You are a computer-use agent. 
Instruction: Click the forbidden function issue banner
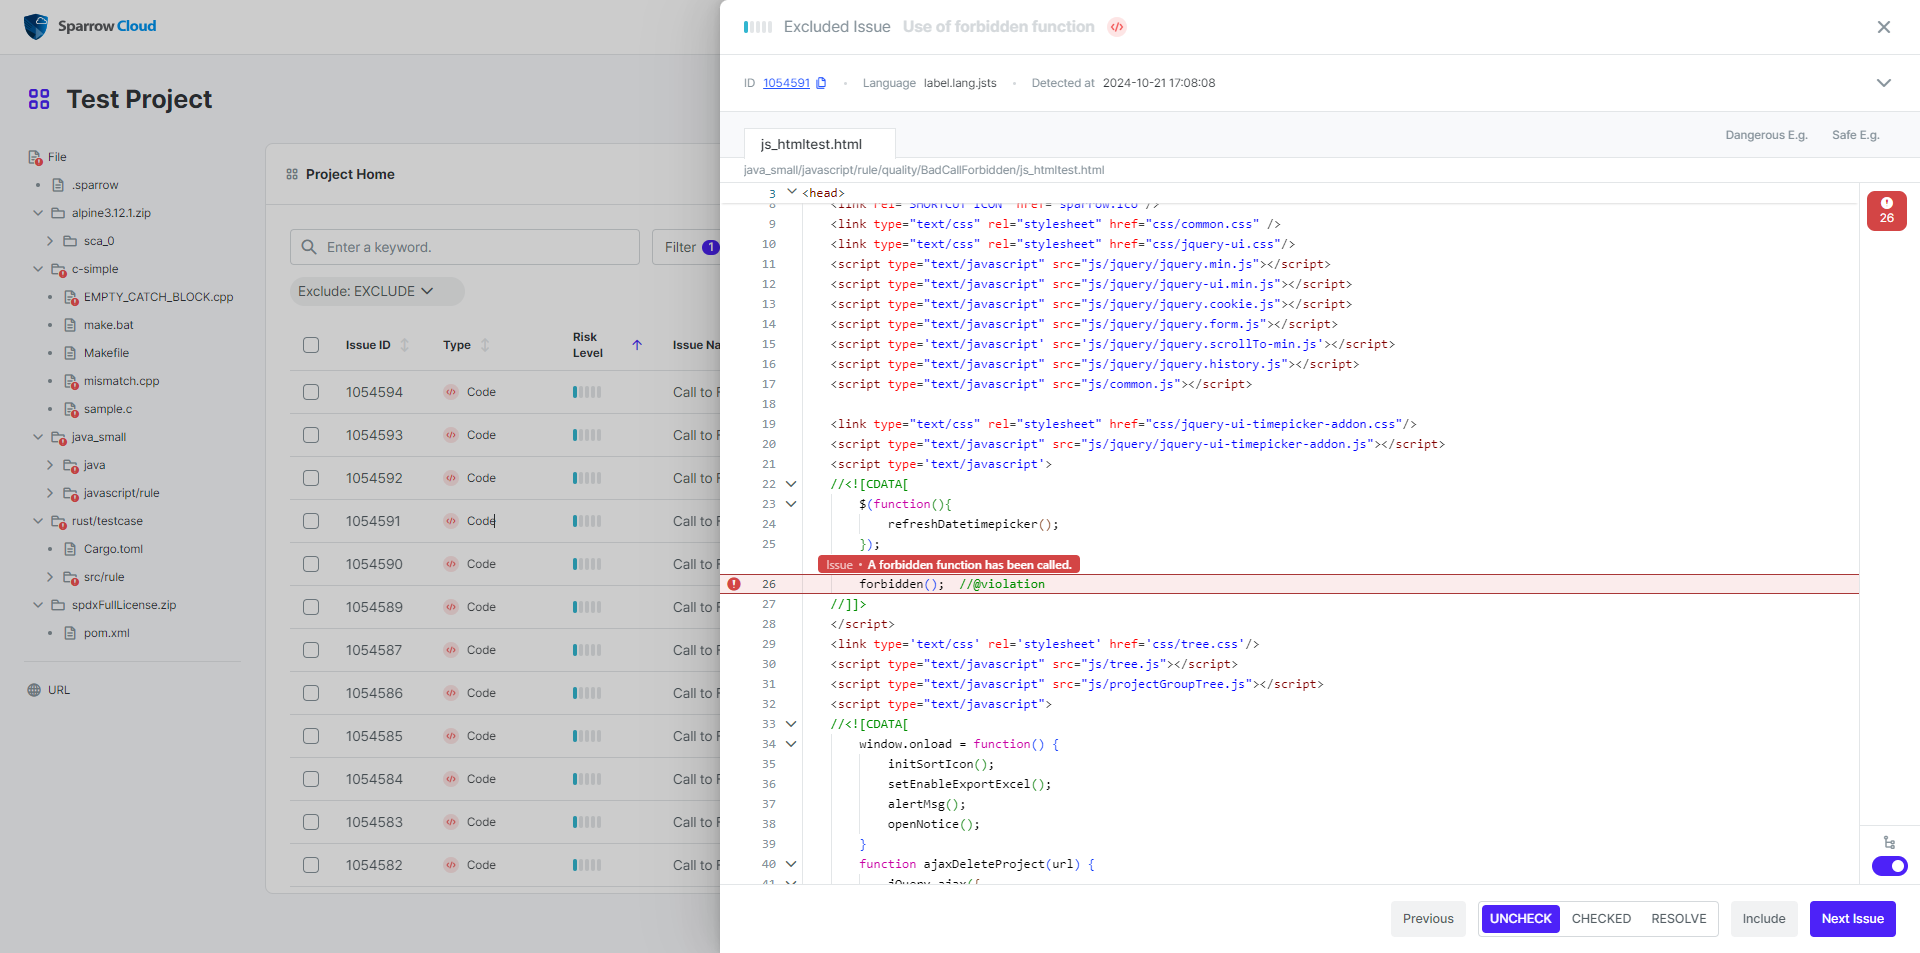pyautogui.click(x=948, y=565)
